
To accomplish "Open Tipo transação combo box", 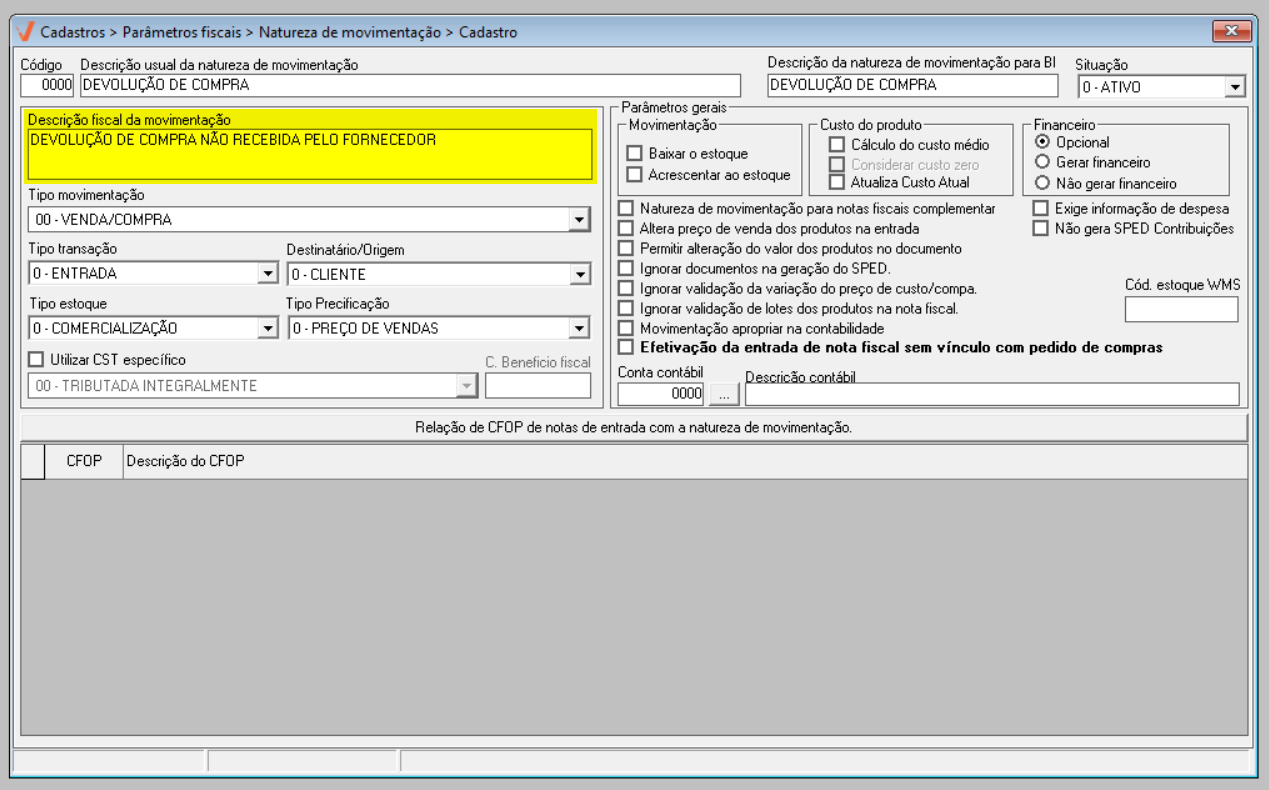I will 267,274.
